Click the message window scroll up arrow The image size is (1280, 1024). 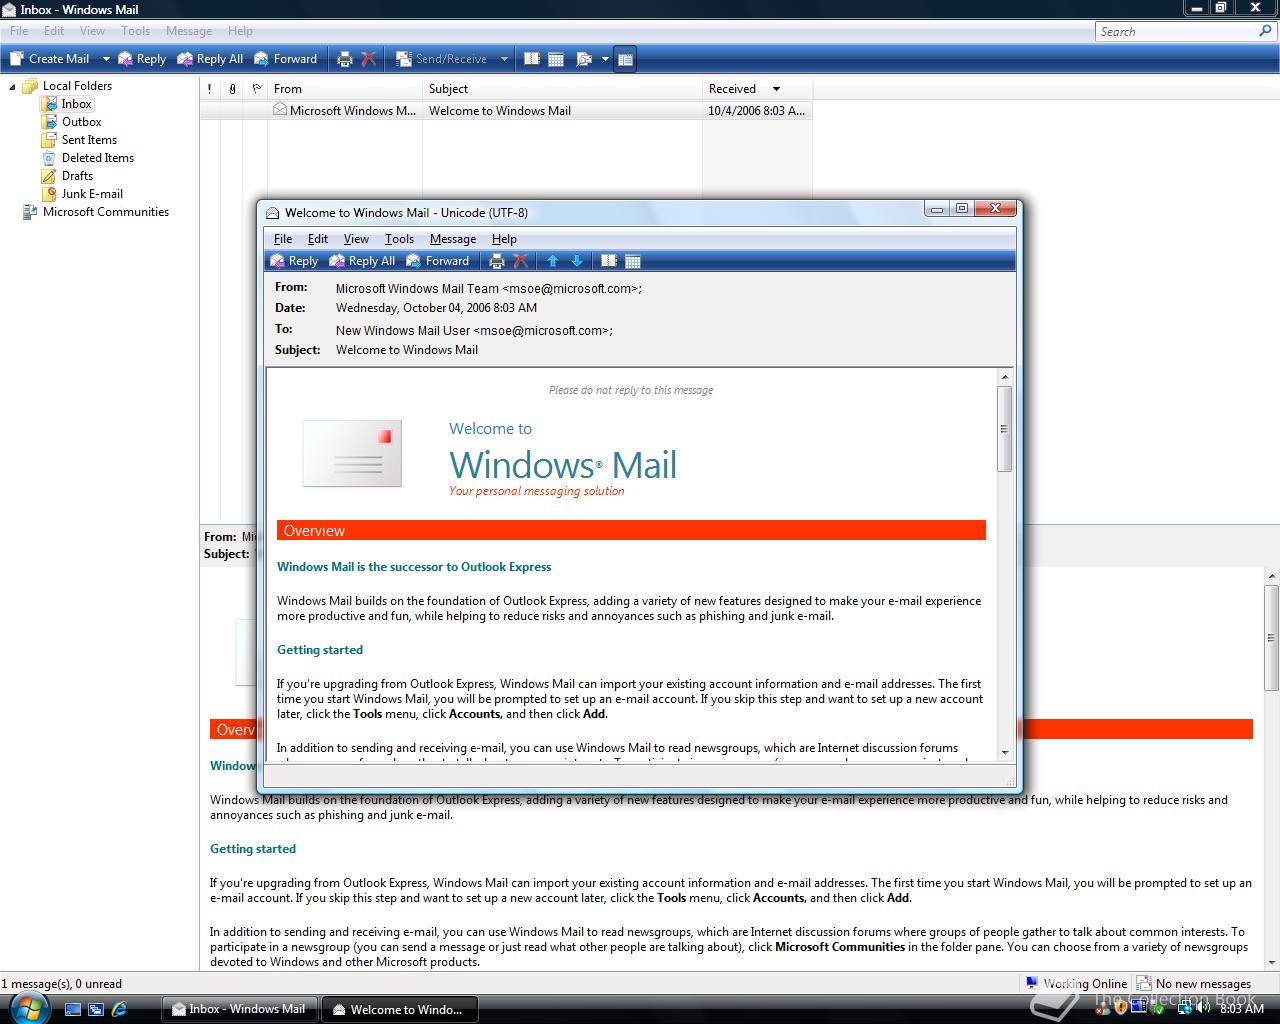coord(1004,377)
